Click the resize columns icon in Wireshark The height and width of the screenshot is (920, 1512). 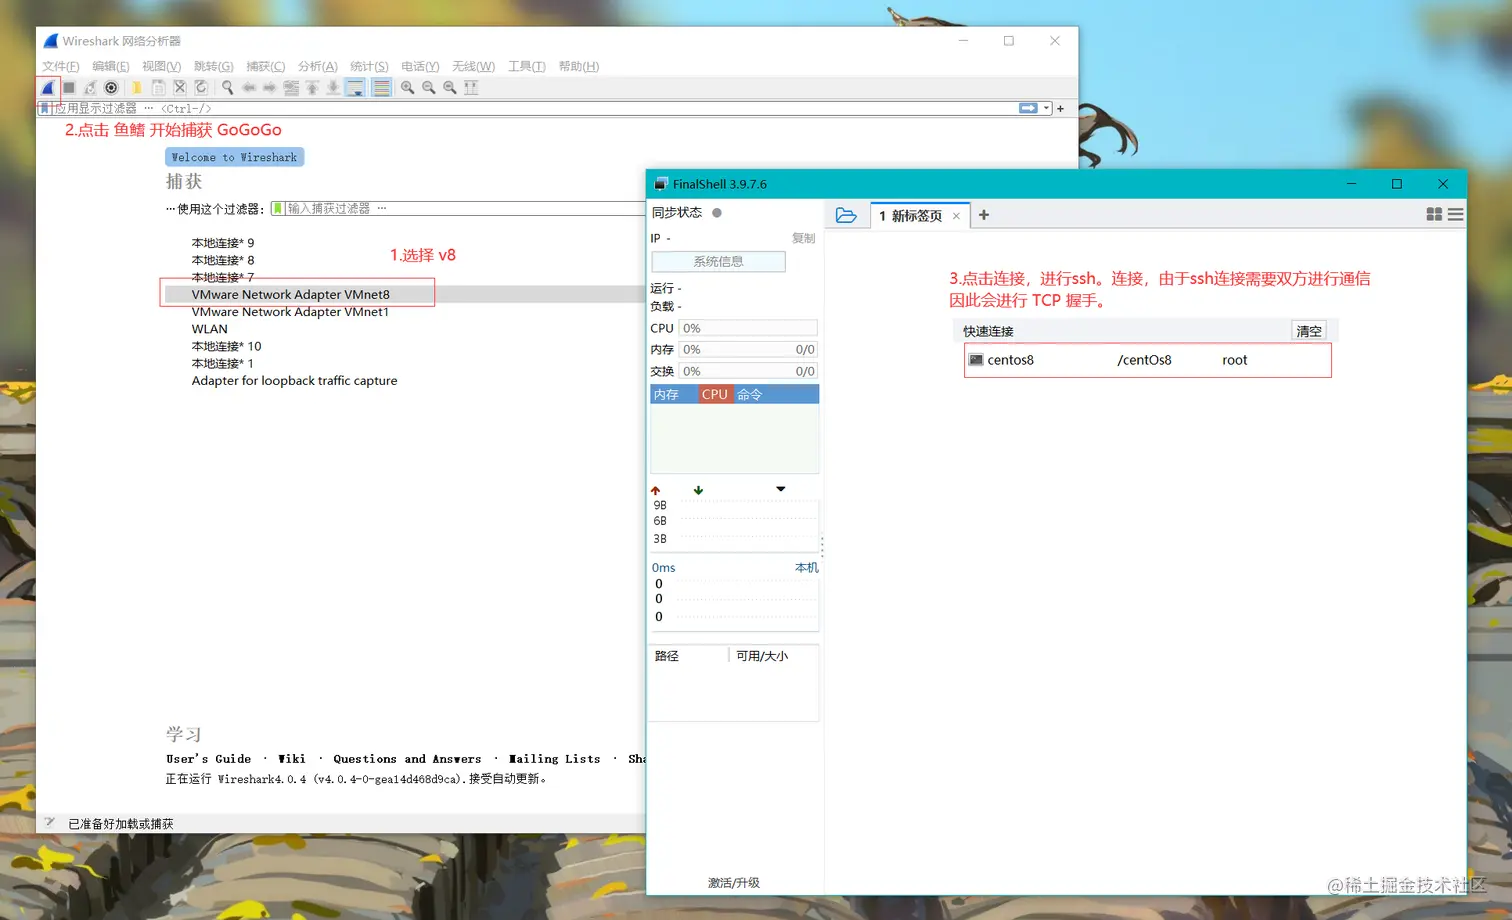471,88
